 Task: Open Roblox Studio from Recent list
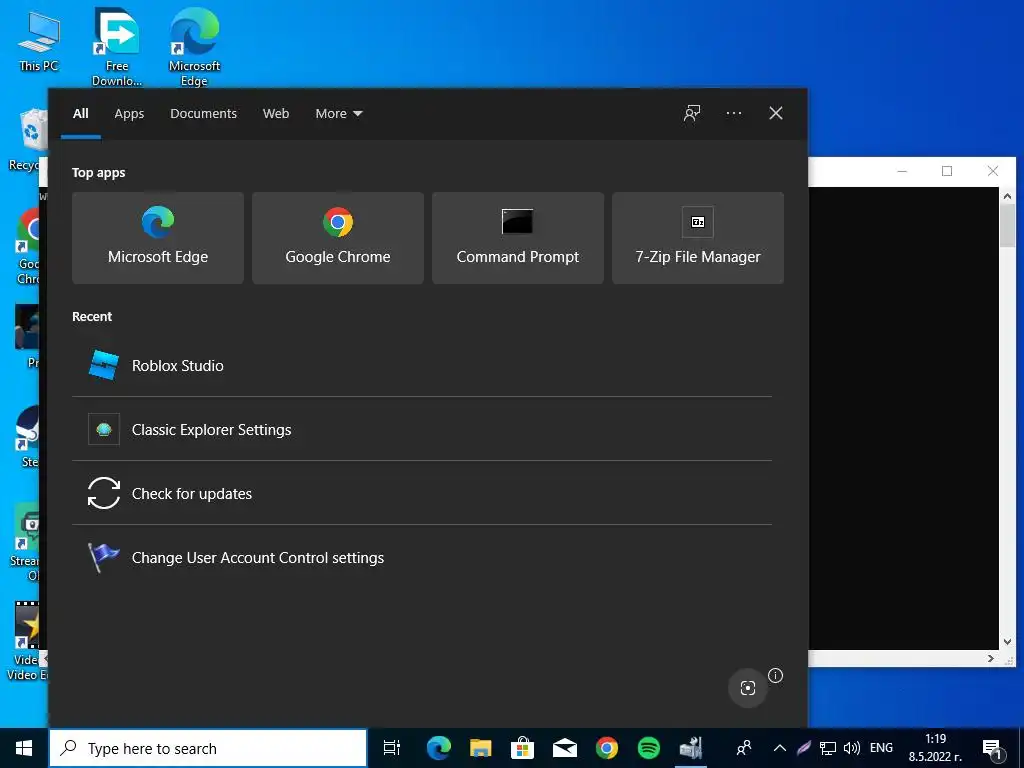coord(422,366)
